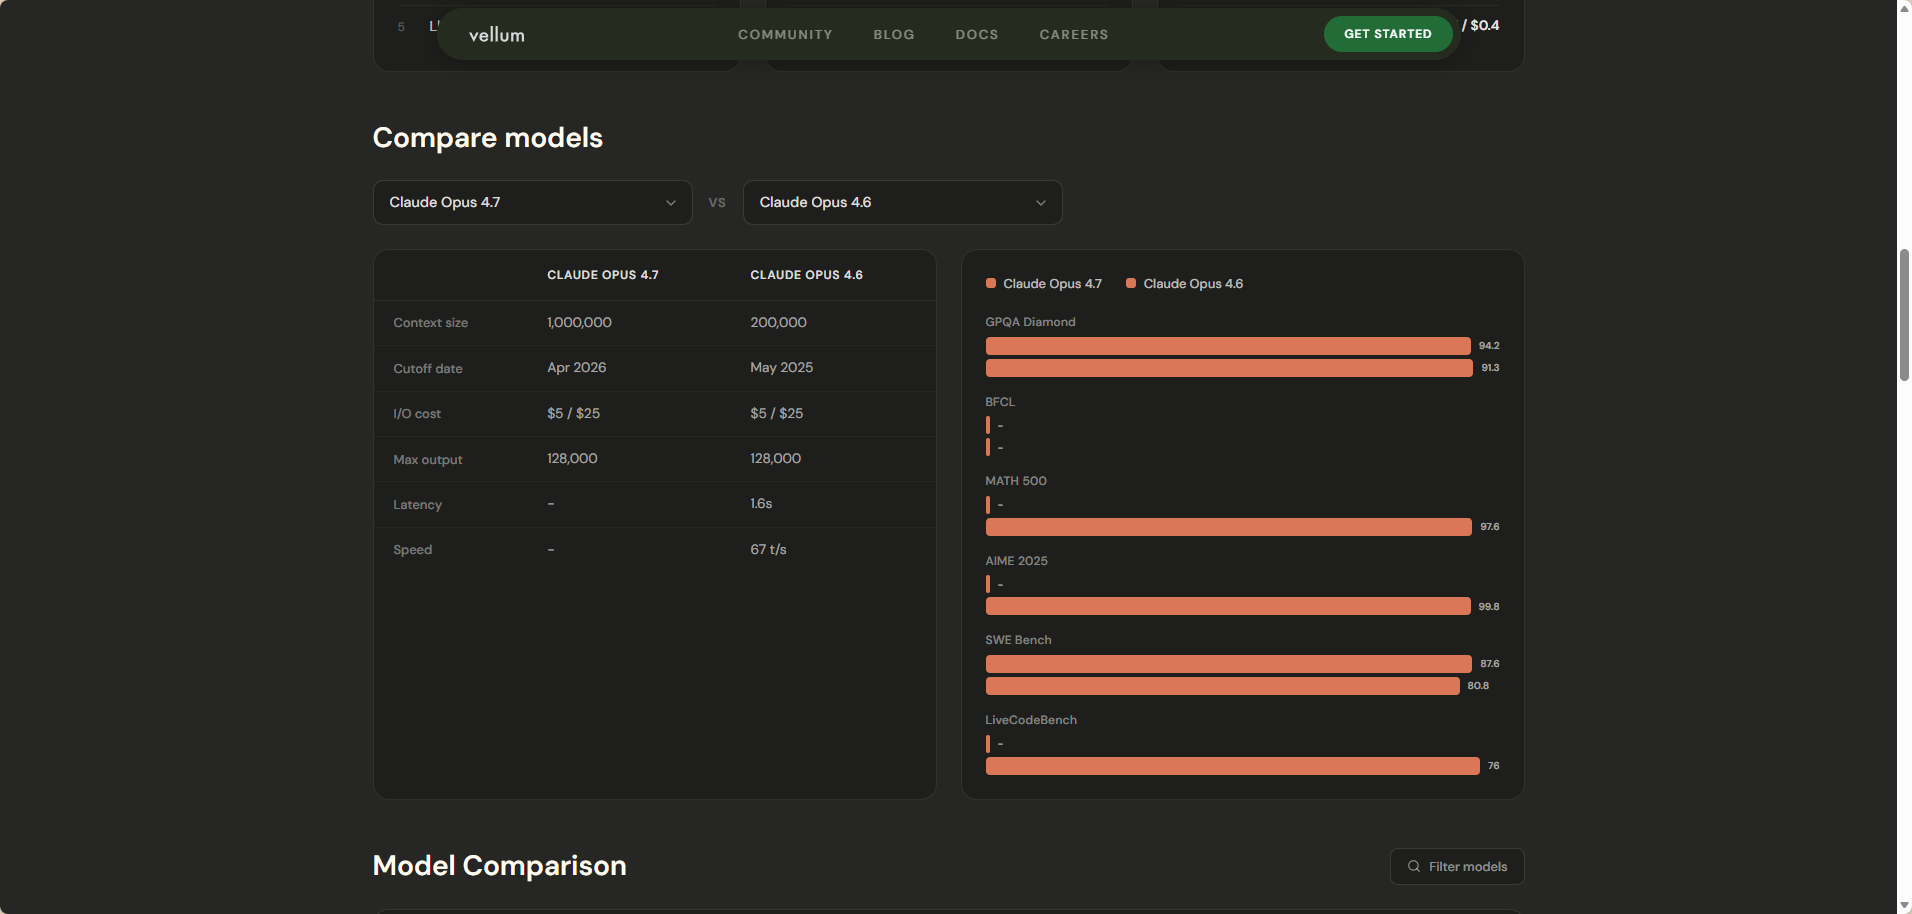This screenshot has width=1912, height=914.
Task: Open the Claude Opus 4.6 model dropdown
Action: (x=903, y=202)
